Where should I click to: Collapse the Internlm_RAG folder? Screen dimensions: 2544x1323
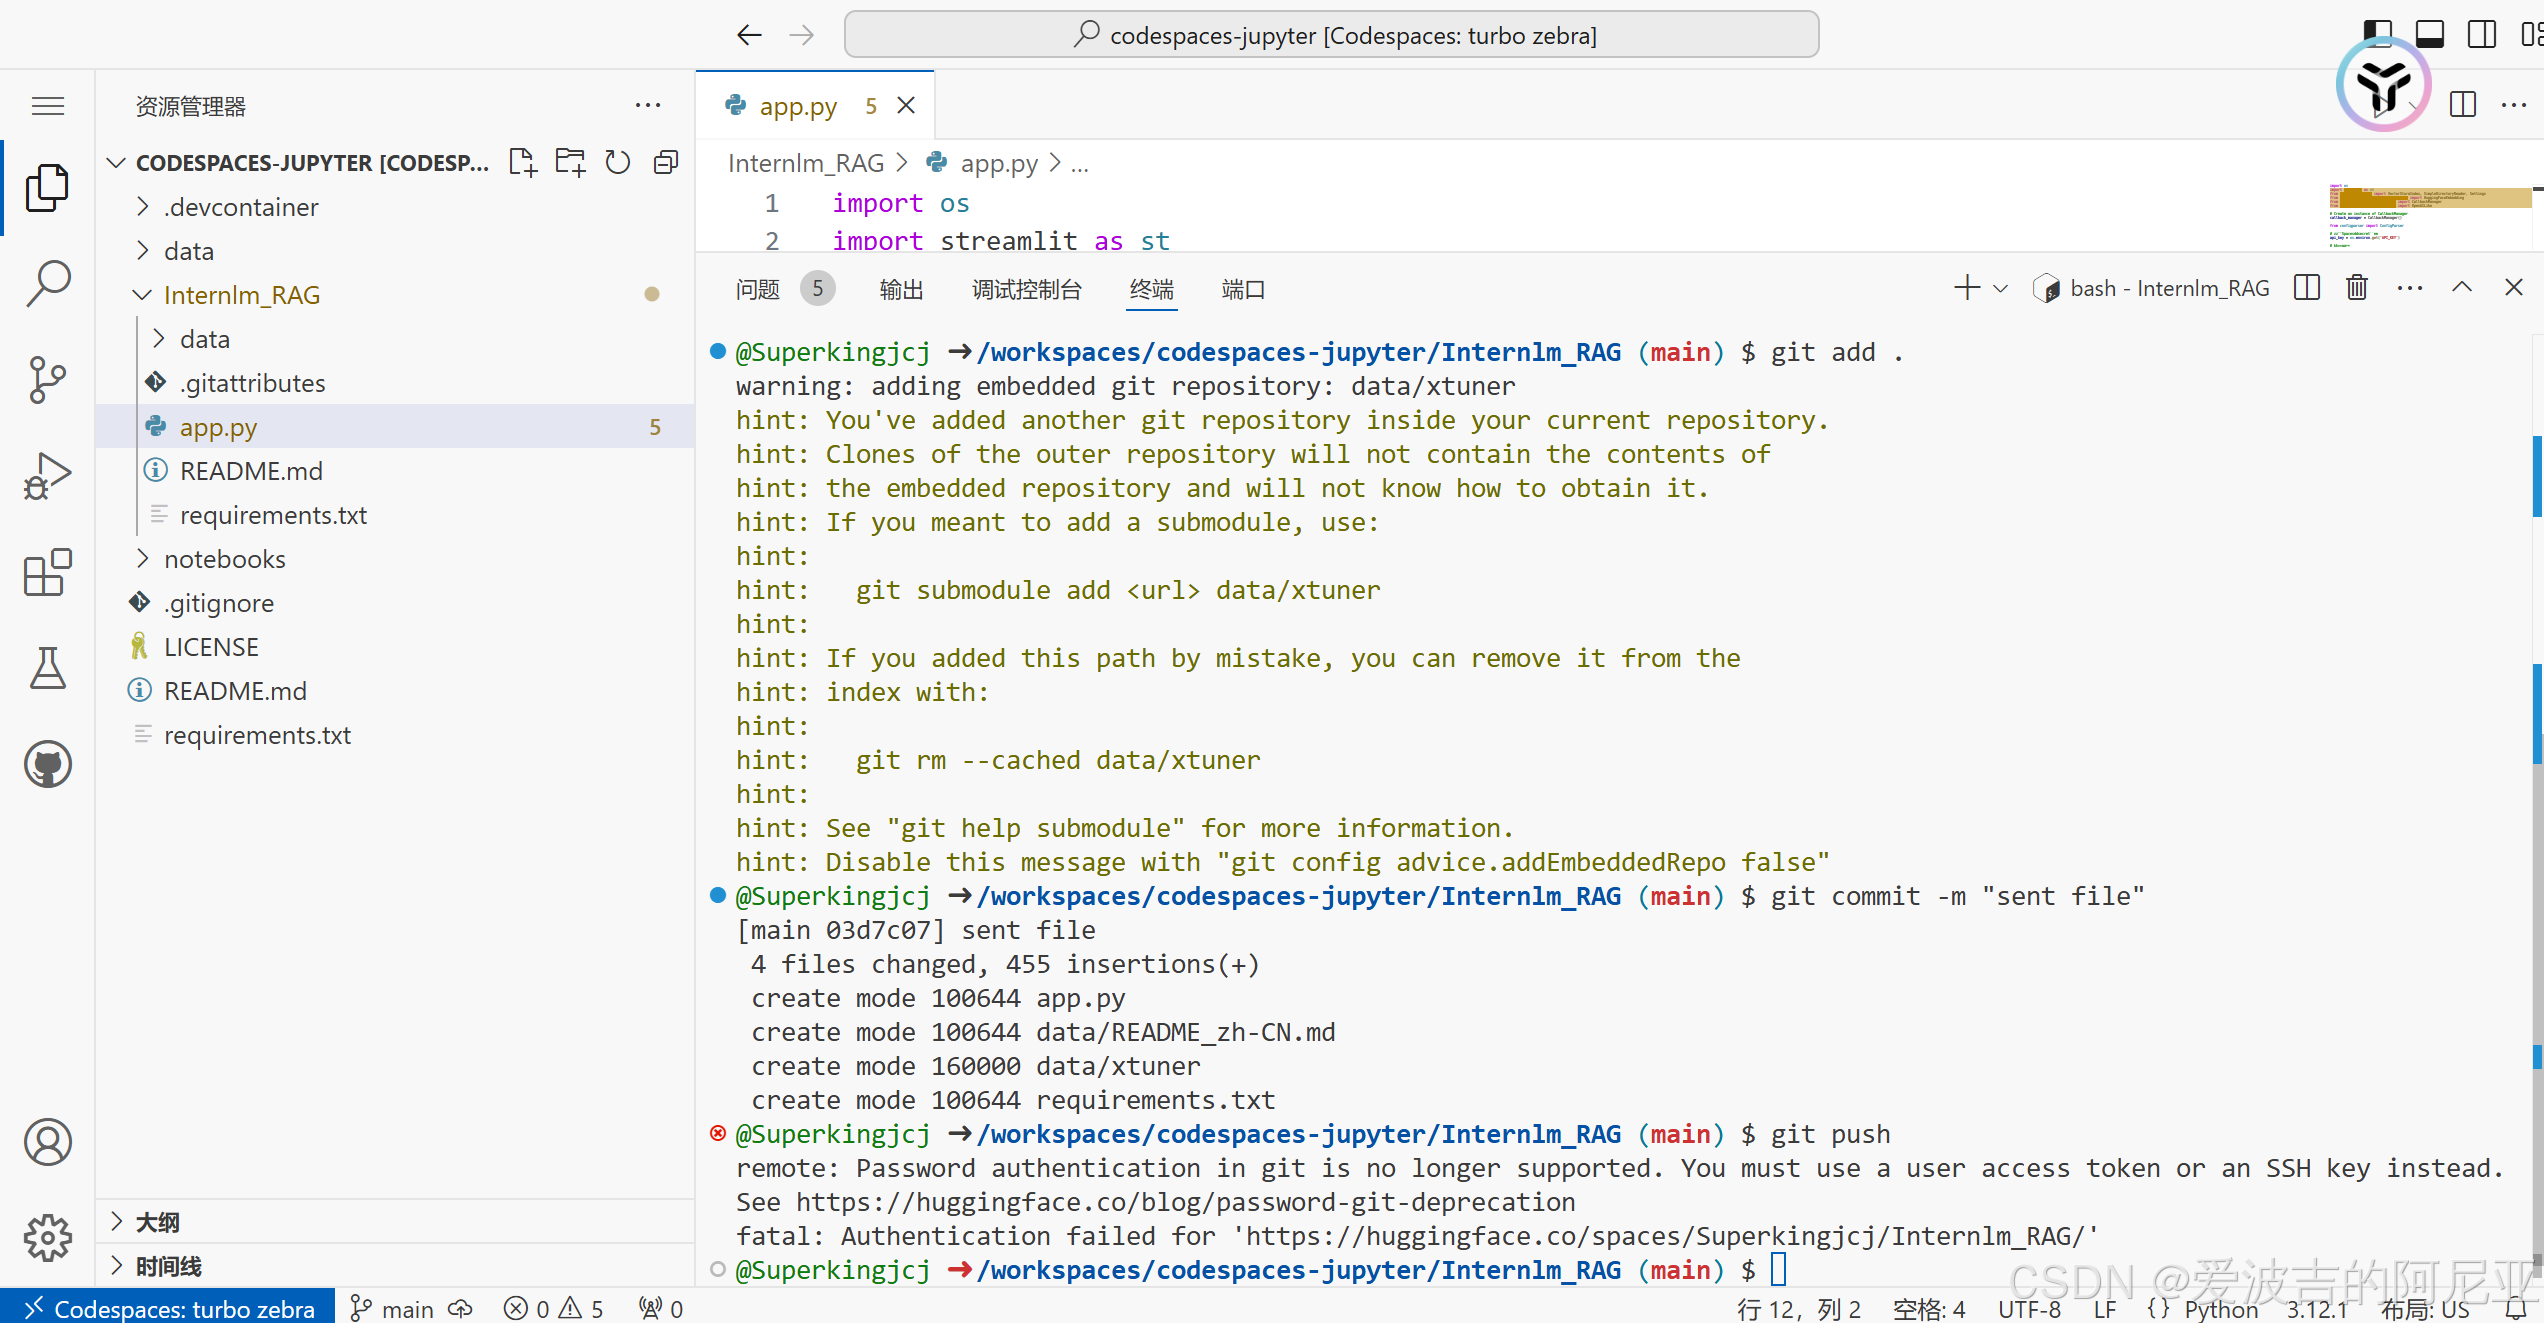241,295
